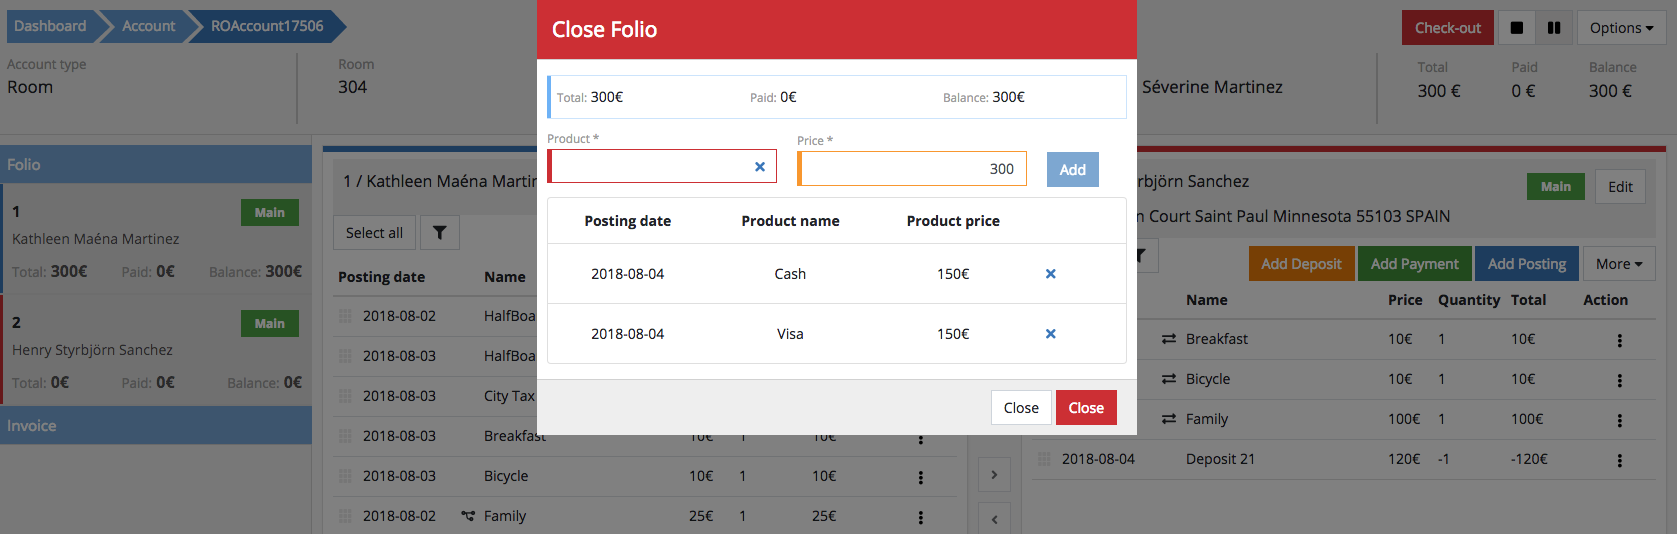The image size is (1677, 534).
Task: Toggle Select all postings
Action: [374, 233]
